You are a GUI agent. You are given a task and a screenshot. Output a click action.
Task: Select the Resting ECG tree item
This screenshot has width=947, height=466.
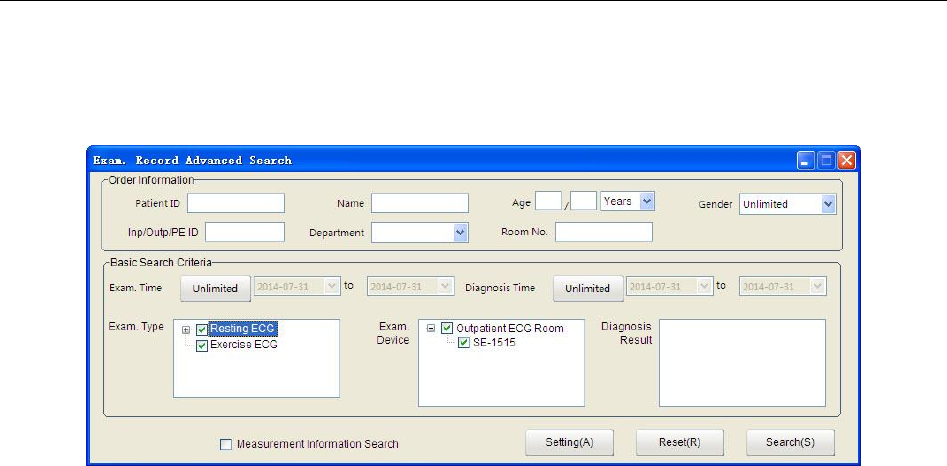pyautogui.click(x=243, y=329)
